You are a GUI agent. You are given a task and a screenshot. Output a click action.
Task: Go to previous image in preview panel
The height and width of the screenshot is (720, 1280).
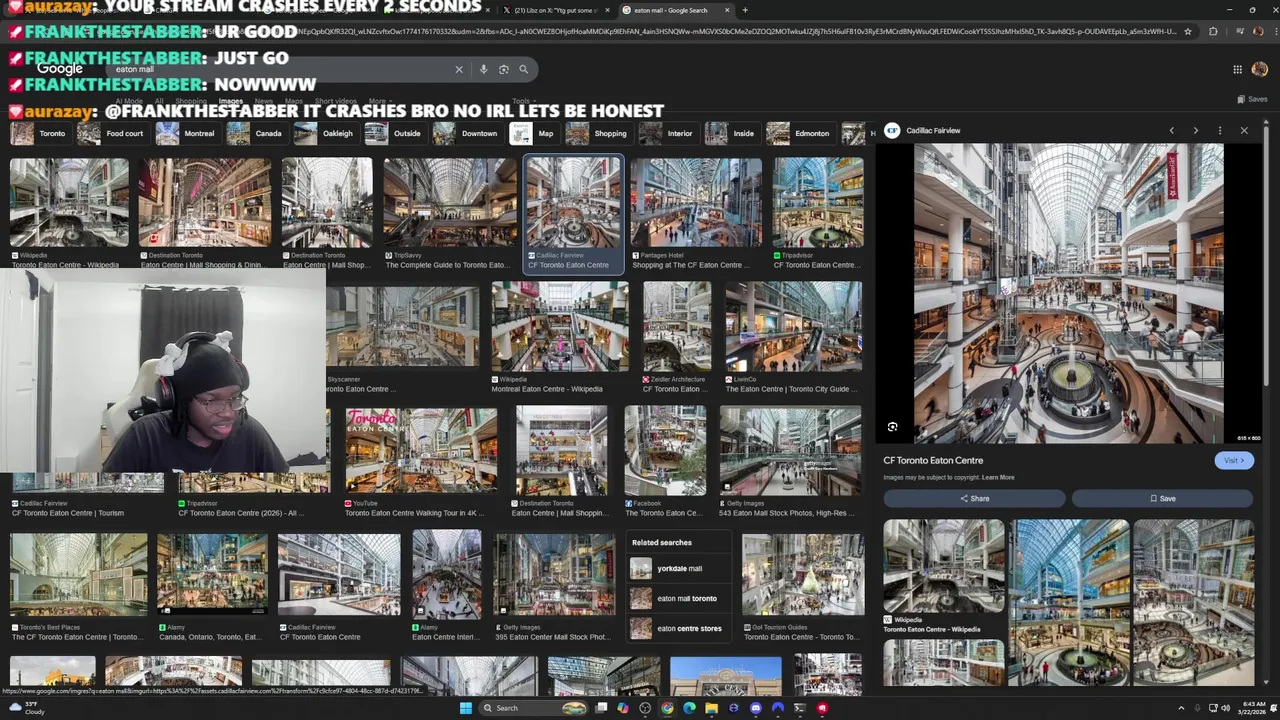pyautogui.click(x=1172, y=130)
